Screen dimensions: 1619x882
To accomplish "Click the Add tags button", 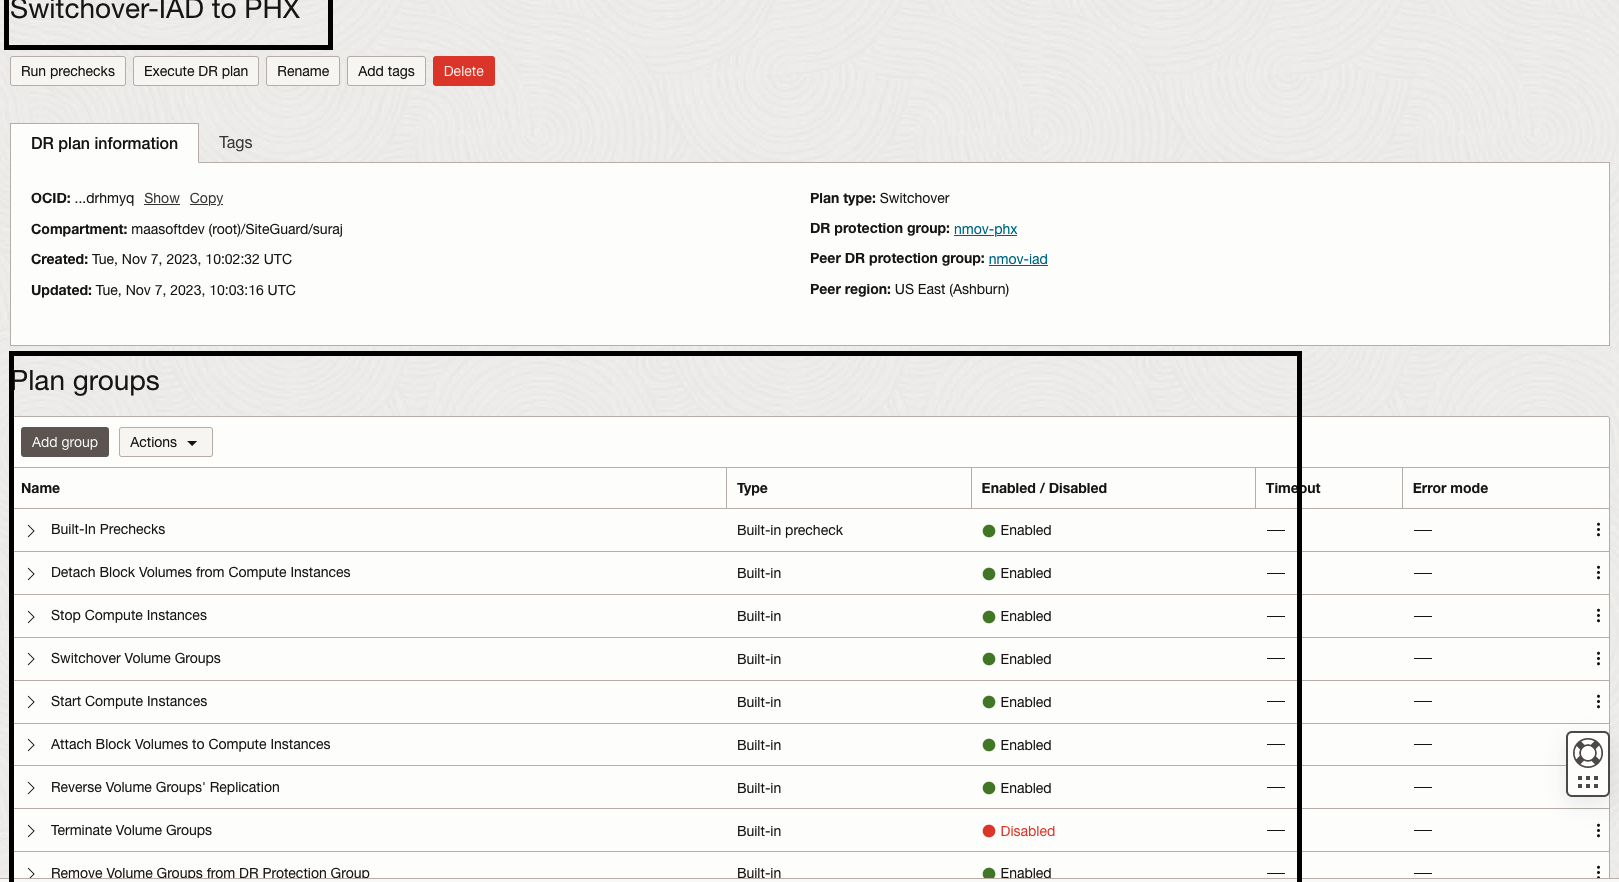I will pos(386,71).
